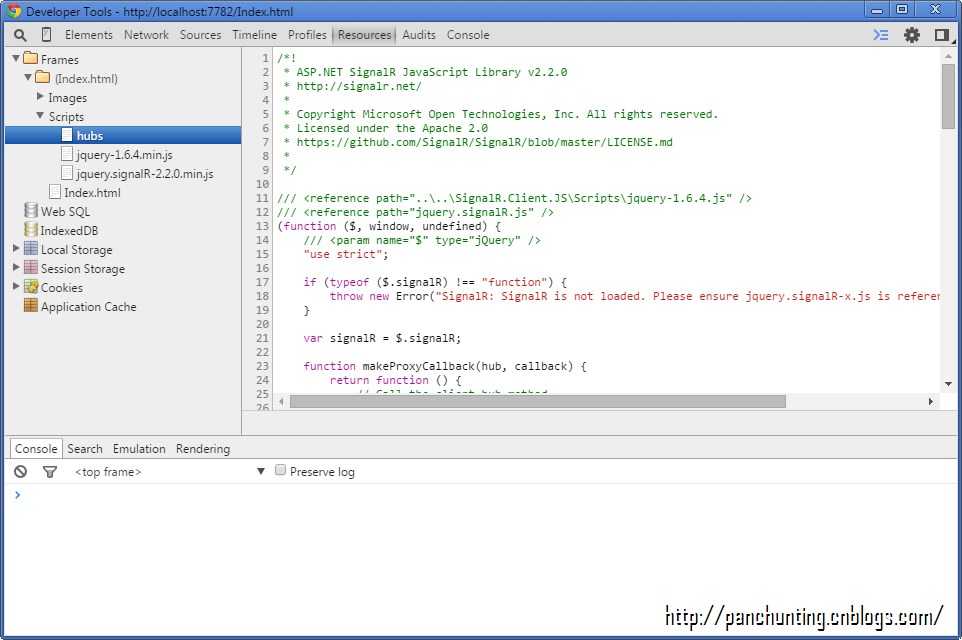Image resolution: width=962 pixels, height=640 pixels.
Task: Open the top frame context dropdown
Action: point(170,472)
